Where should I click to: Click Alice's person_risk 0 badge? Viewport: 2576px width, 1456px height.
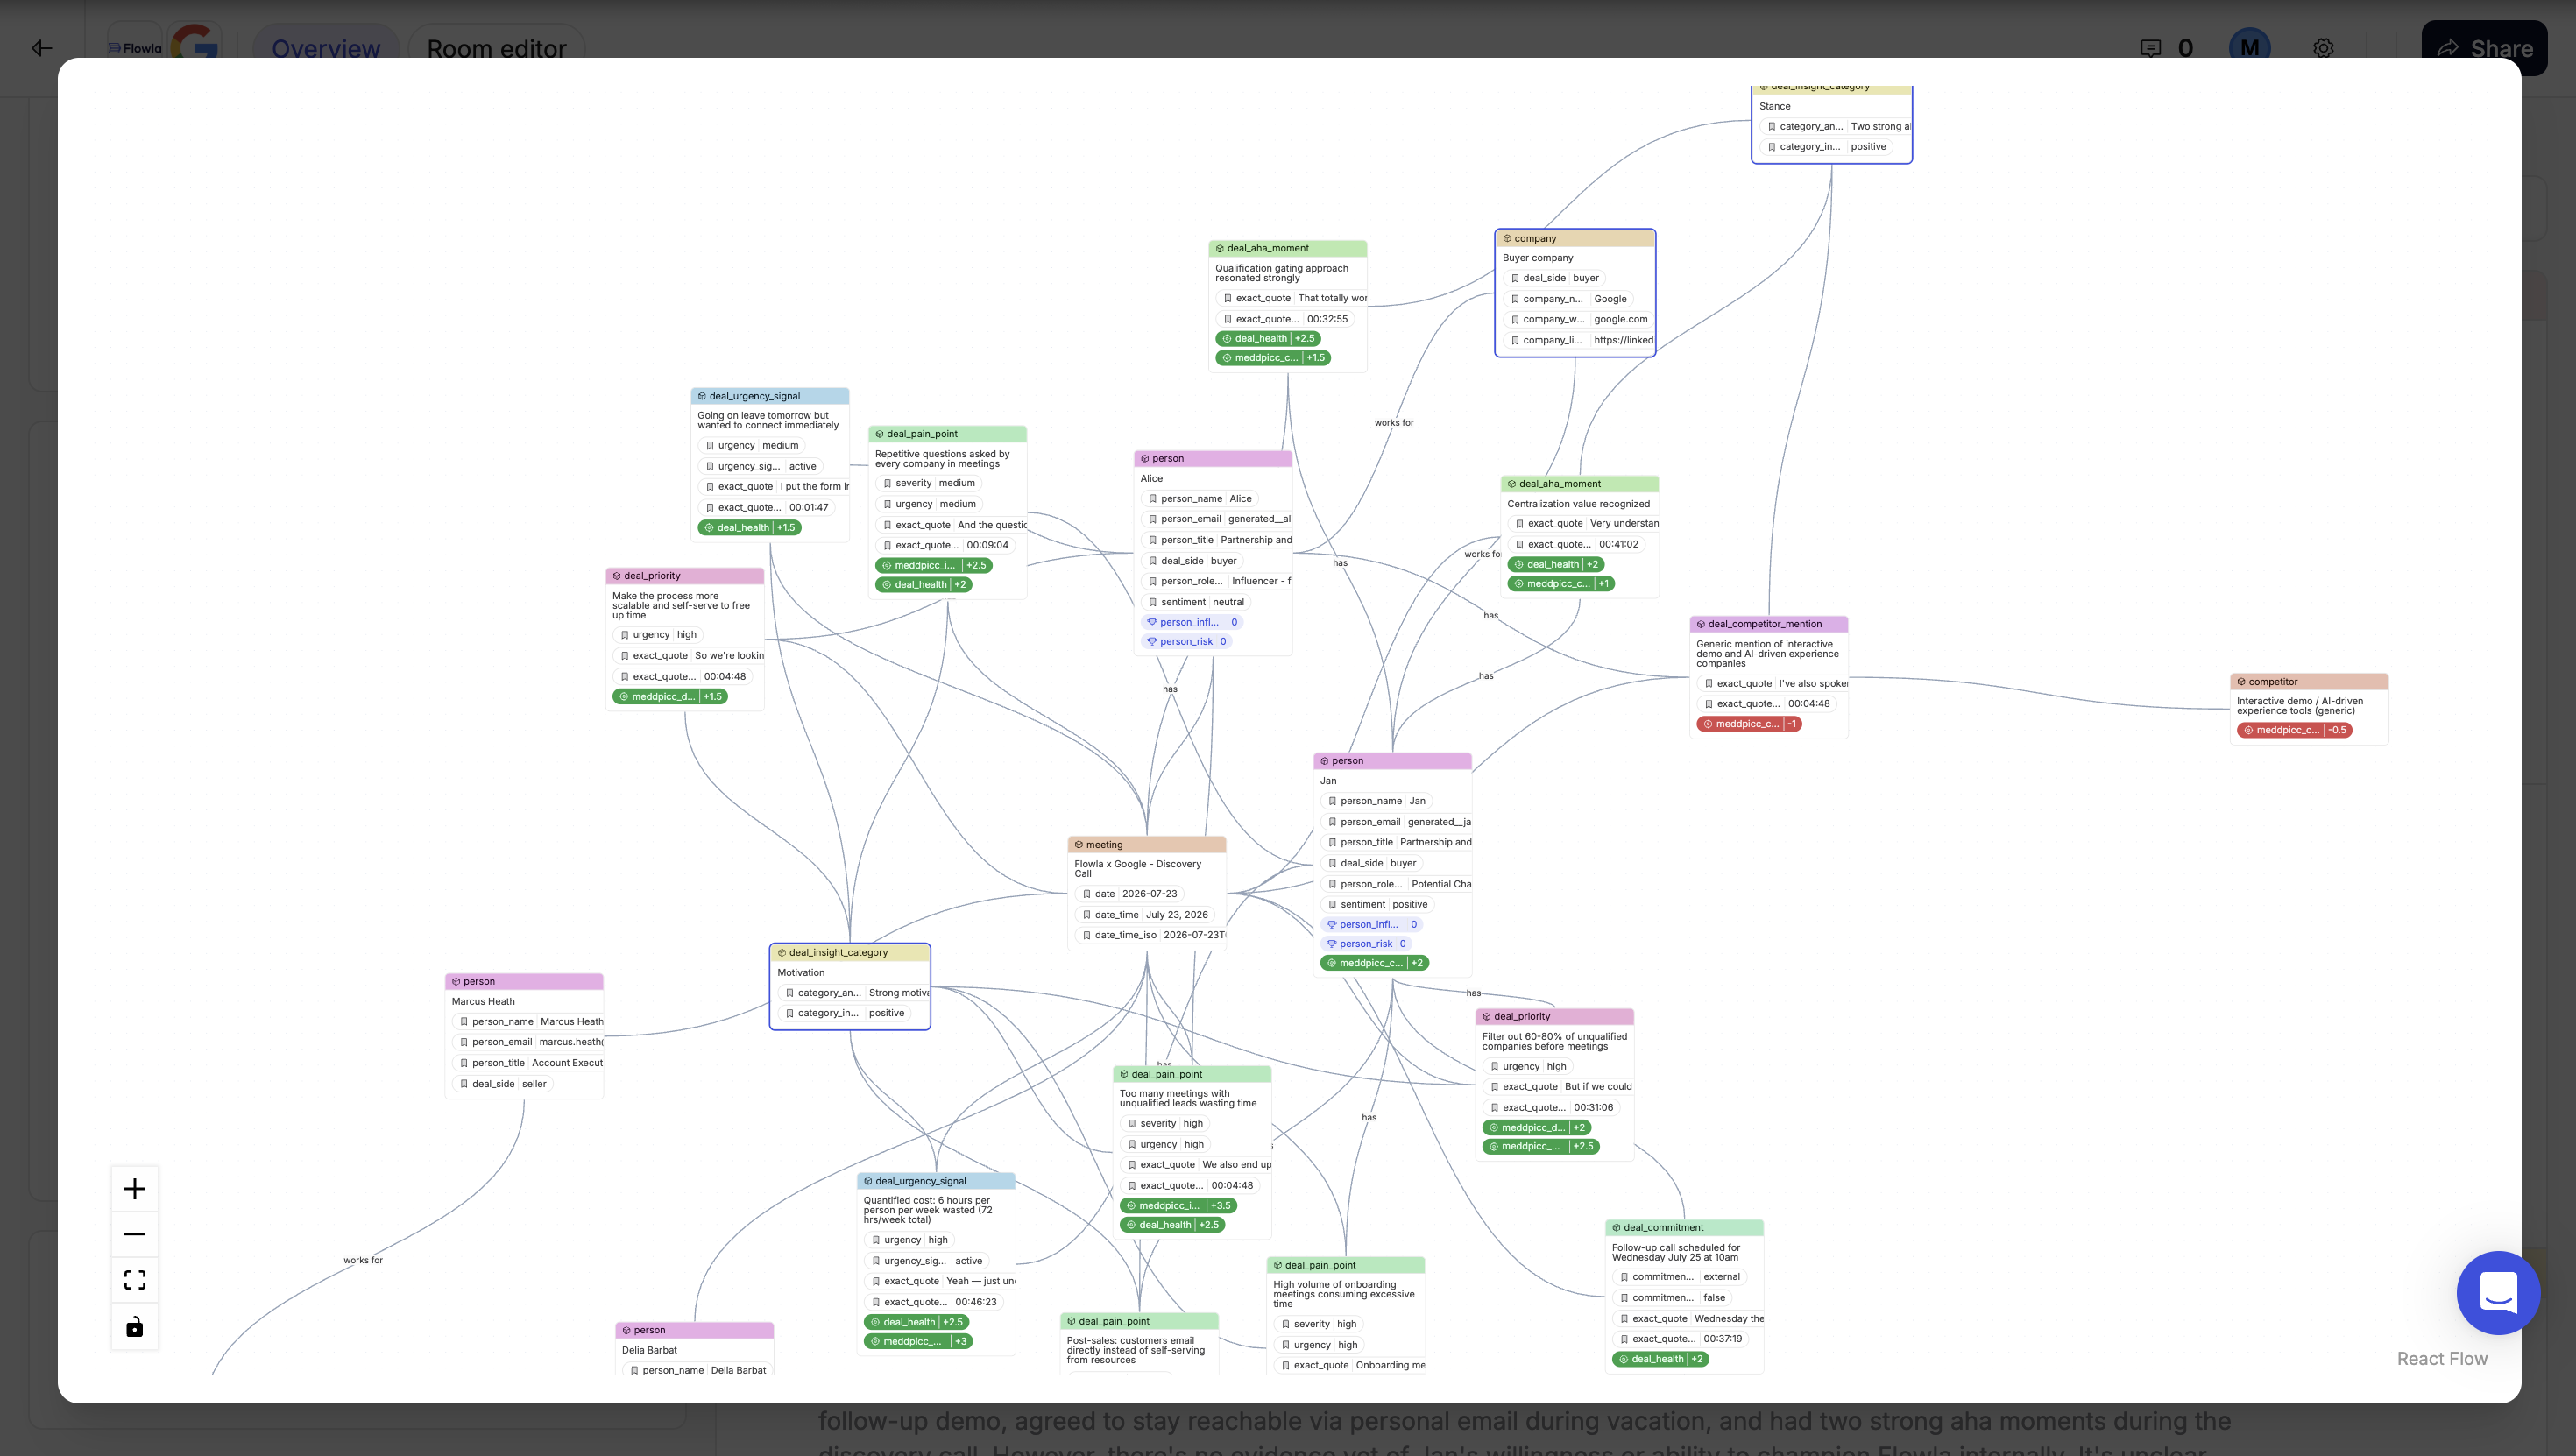click(x=1186, y=642)
